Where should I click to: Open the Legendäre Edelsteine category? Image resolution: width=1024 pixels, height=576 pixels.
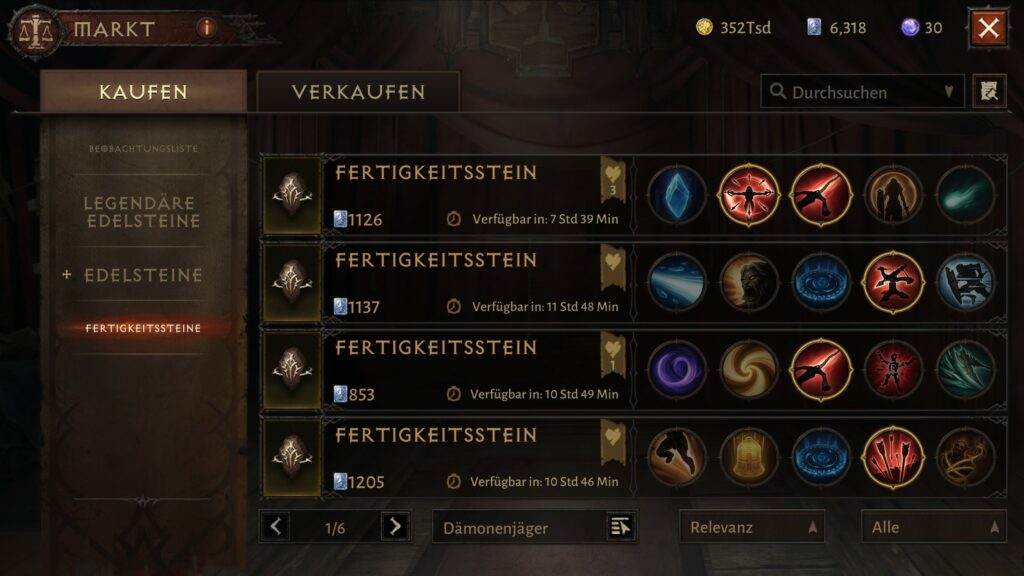coord(143,212)
